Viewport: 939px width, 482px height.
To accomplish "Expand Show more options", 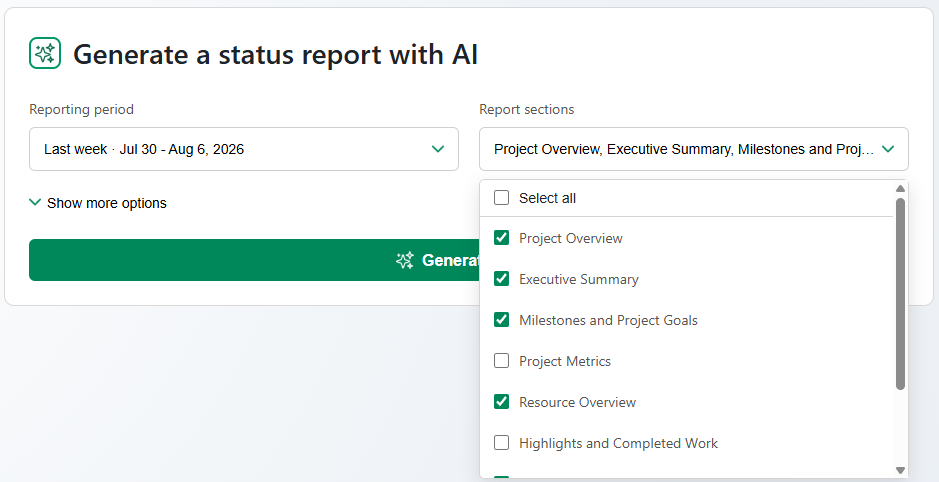I will point(98,203).
